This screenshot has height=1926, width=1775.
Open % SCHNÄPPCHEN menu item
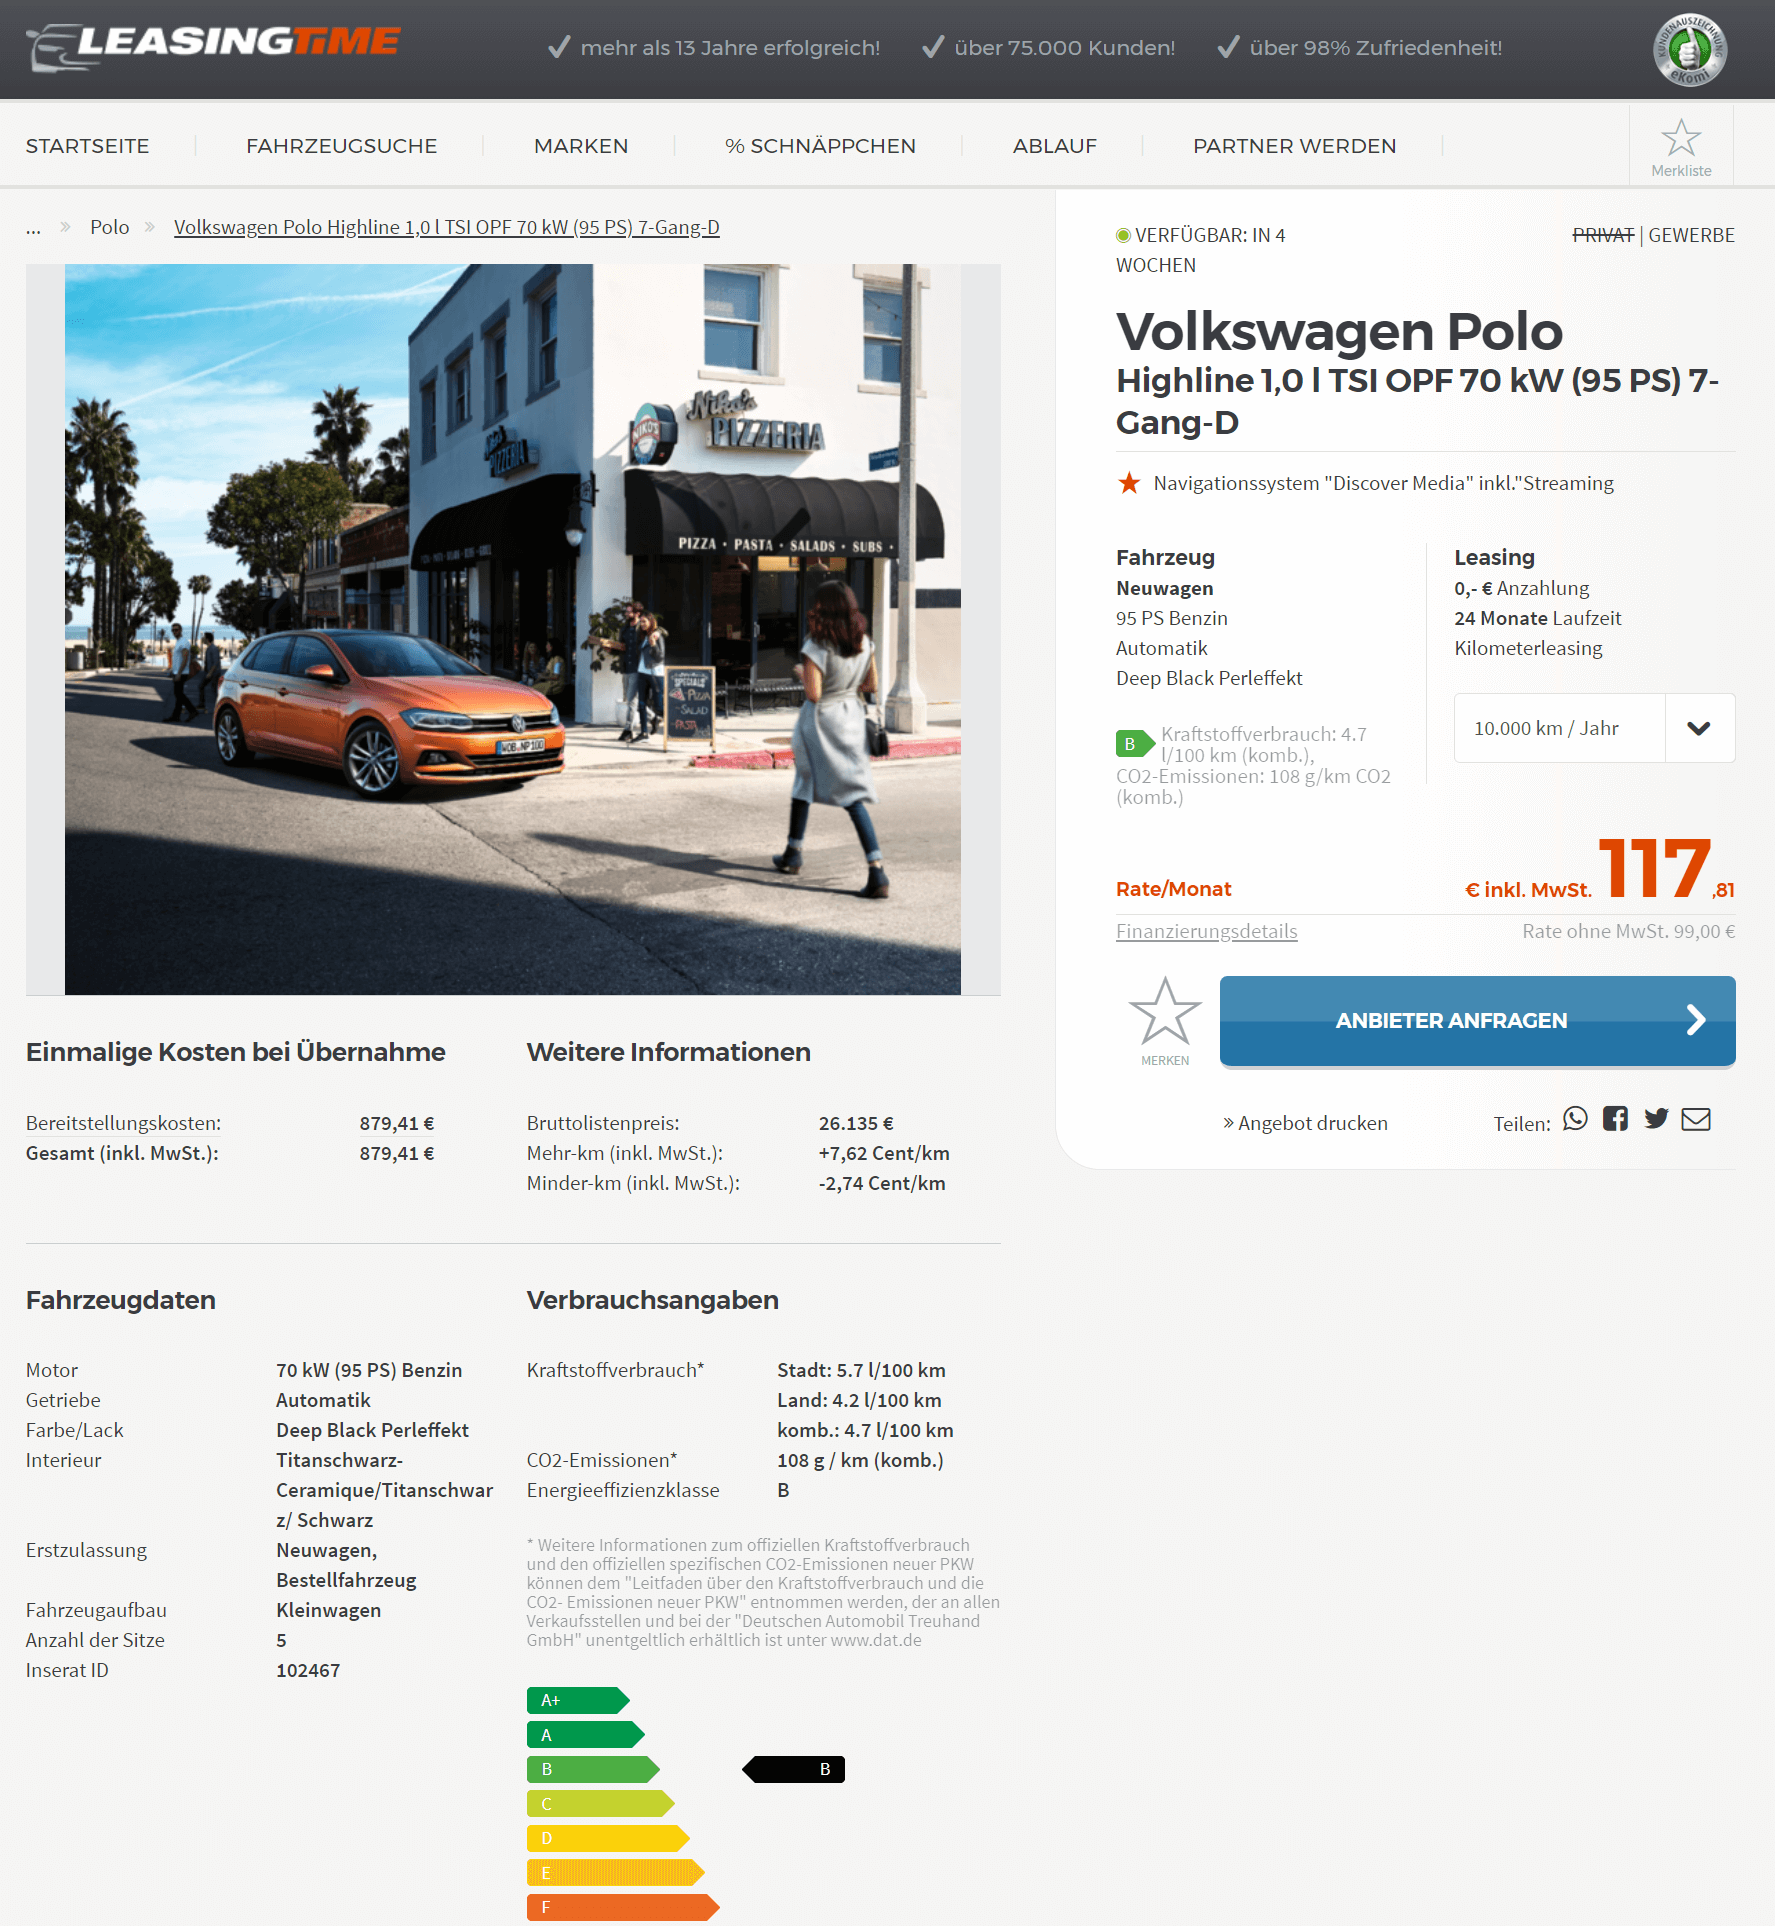pyautogui.click(x=820, y=146)
